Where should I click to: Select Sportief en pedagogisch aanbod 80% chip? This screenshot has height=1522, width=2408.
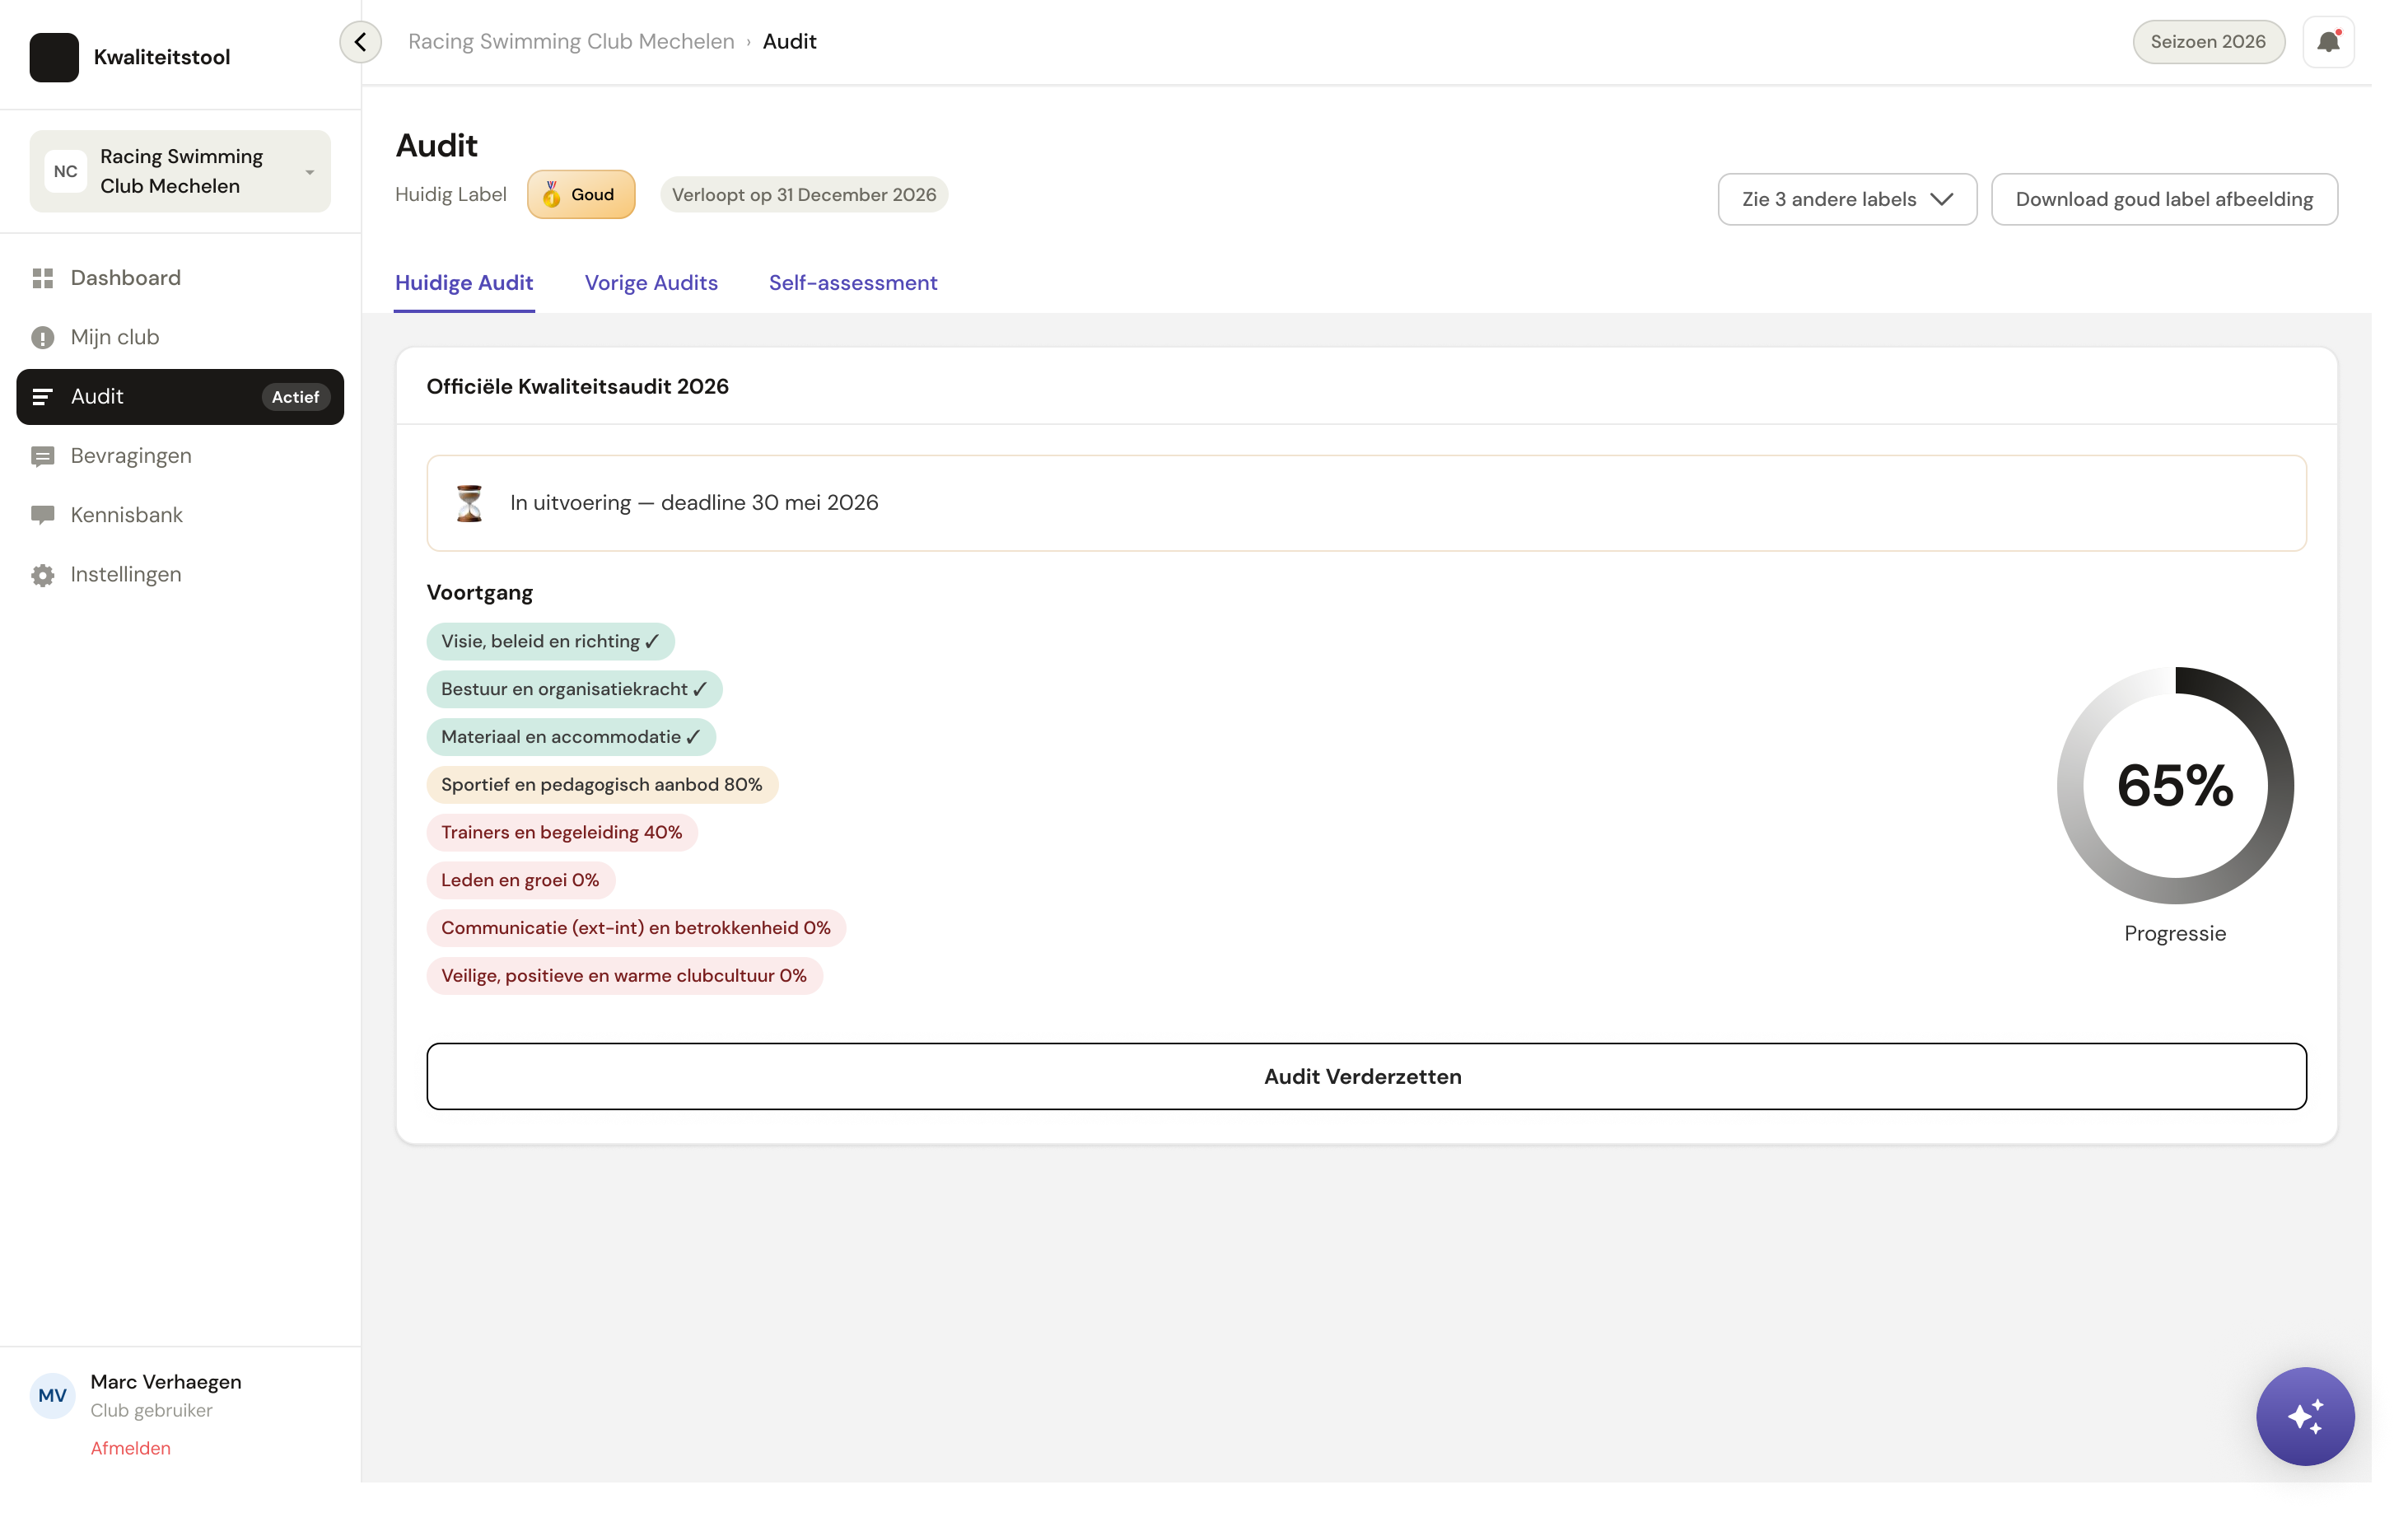602,785
